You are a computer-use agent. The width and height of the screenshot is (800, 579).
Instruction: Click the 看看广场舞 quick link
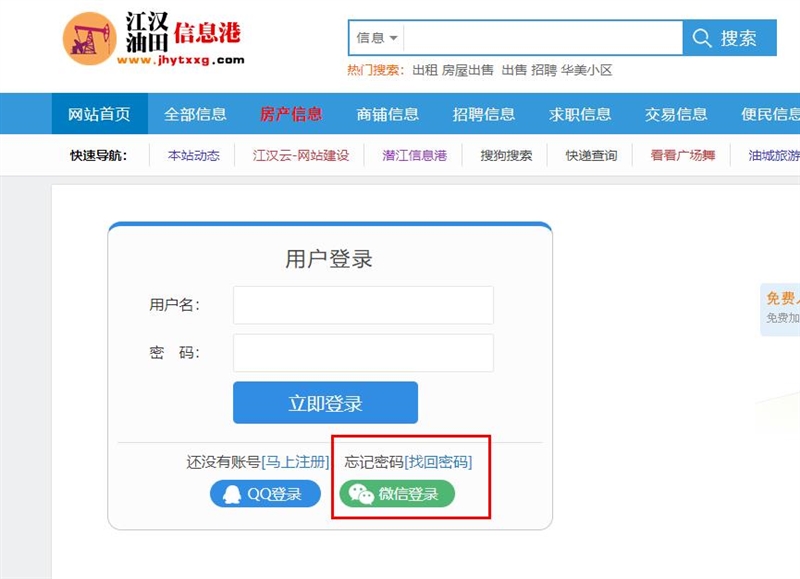coord(683,155)
